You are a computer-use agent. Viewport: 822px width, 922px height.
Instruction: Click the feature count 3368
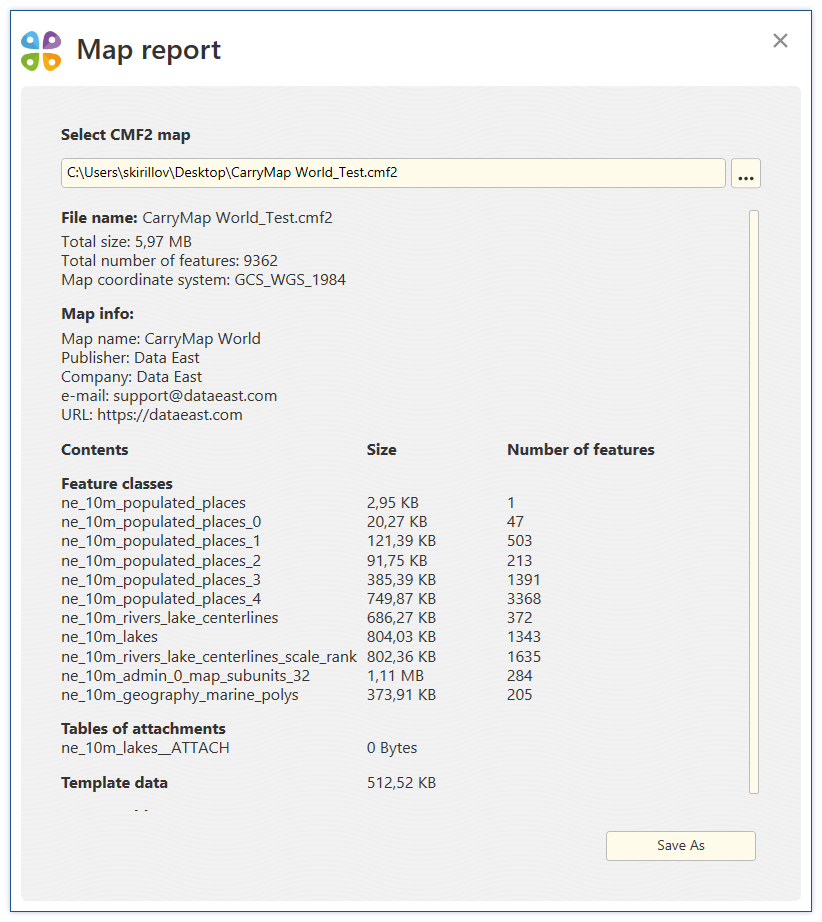tap(524, 598)
